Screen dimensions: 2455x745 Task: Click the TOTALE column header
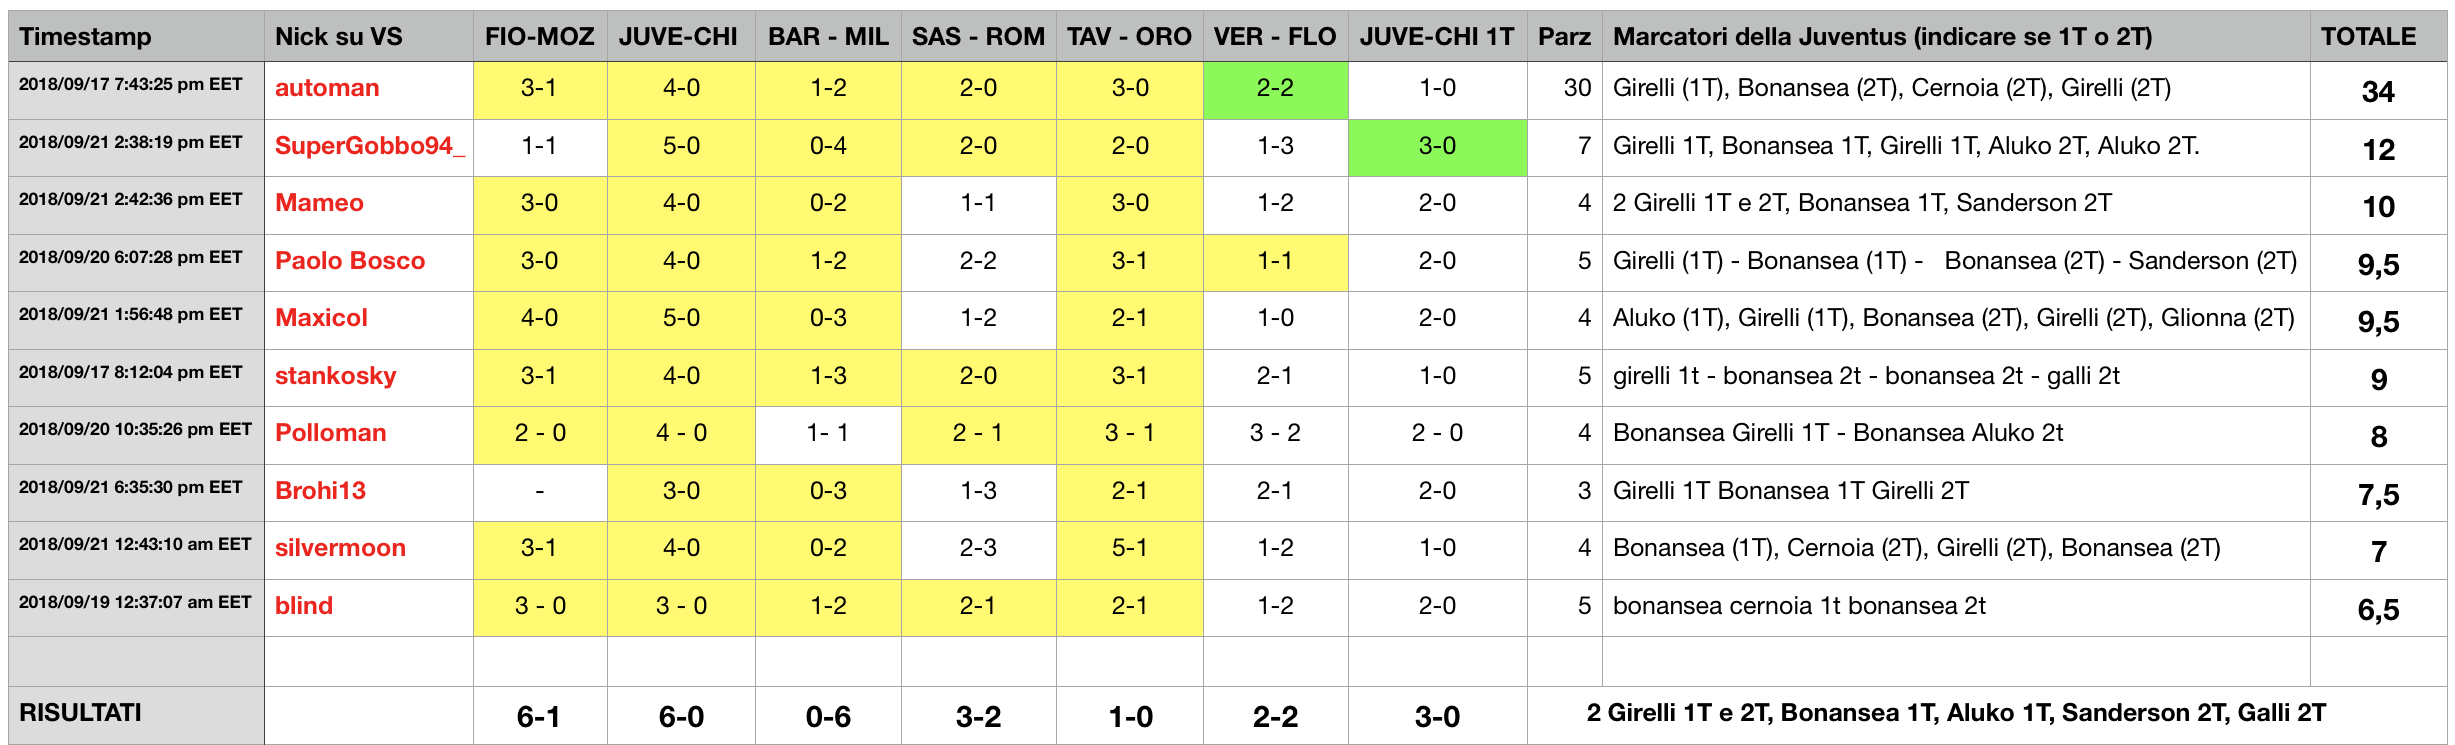click(x=2378, y=37)
